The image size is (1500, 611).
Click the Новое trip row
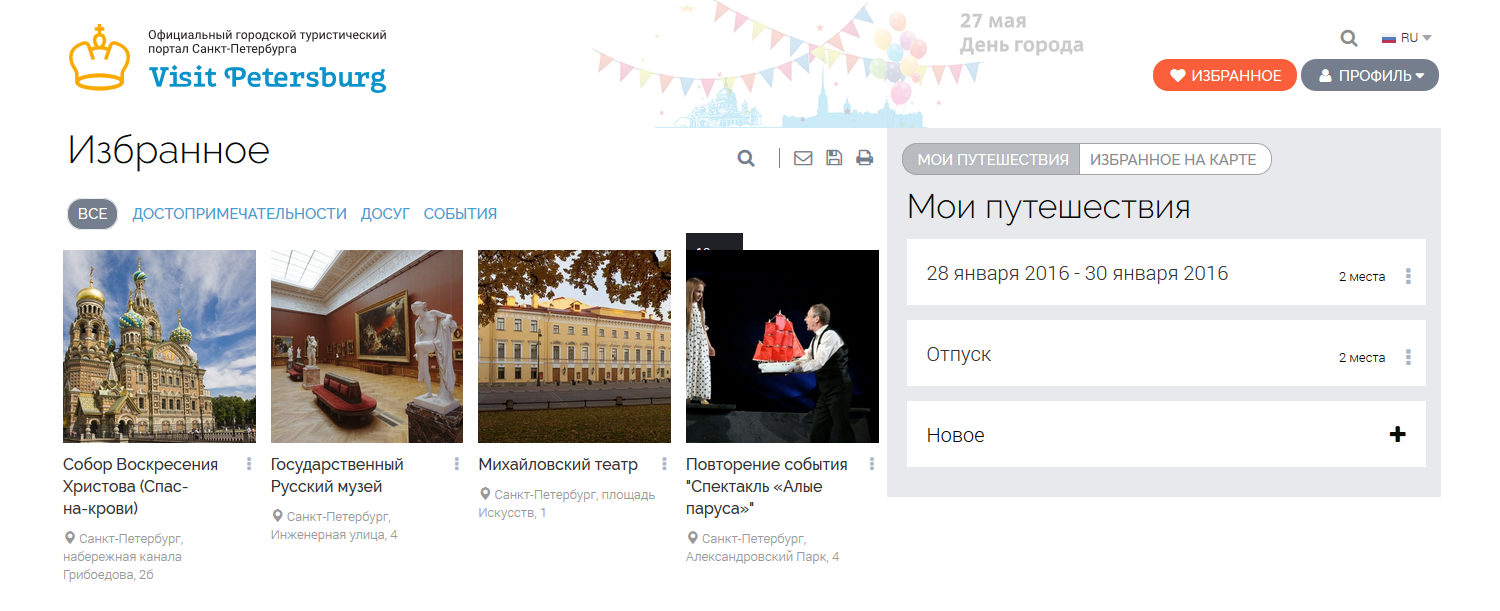point(1166,434)
